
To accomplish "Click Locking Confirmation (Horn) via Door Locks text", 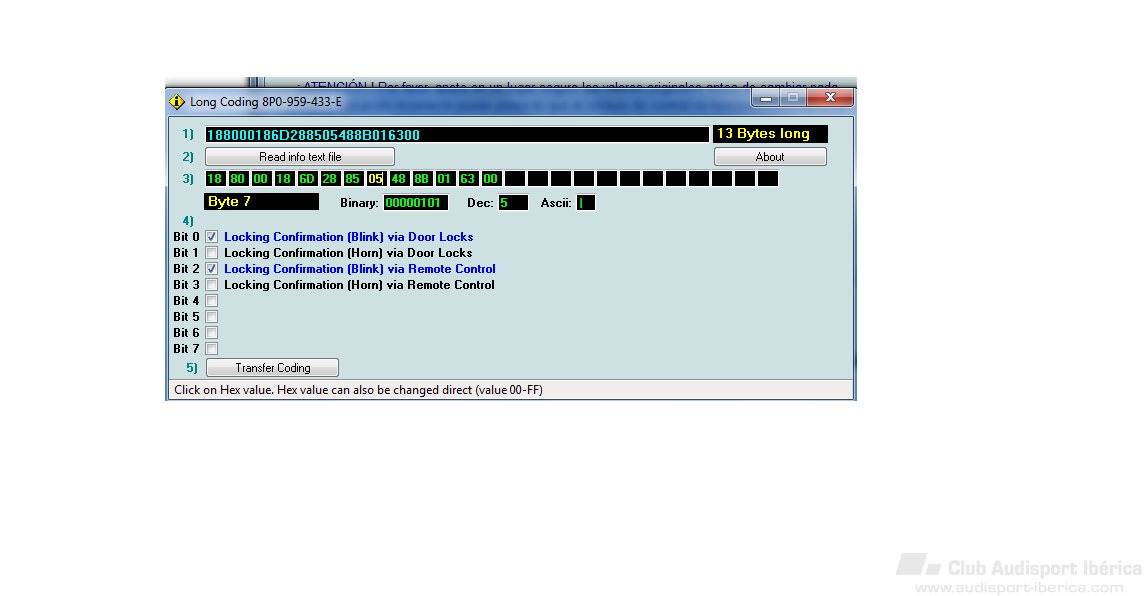I will [348, 252].
